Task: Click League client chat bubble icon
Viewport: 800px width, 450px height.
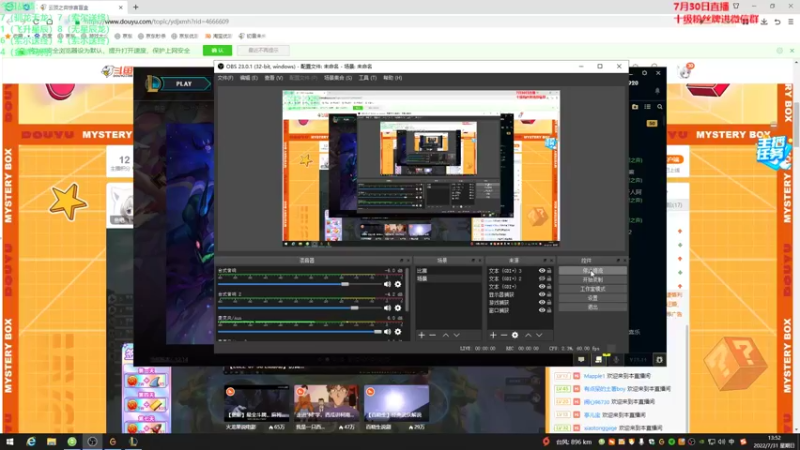Action: pyautogui.click(x=581, y=360)
